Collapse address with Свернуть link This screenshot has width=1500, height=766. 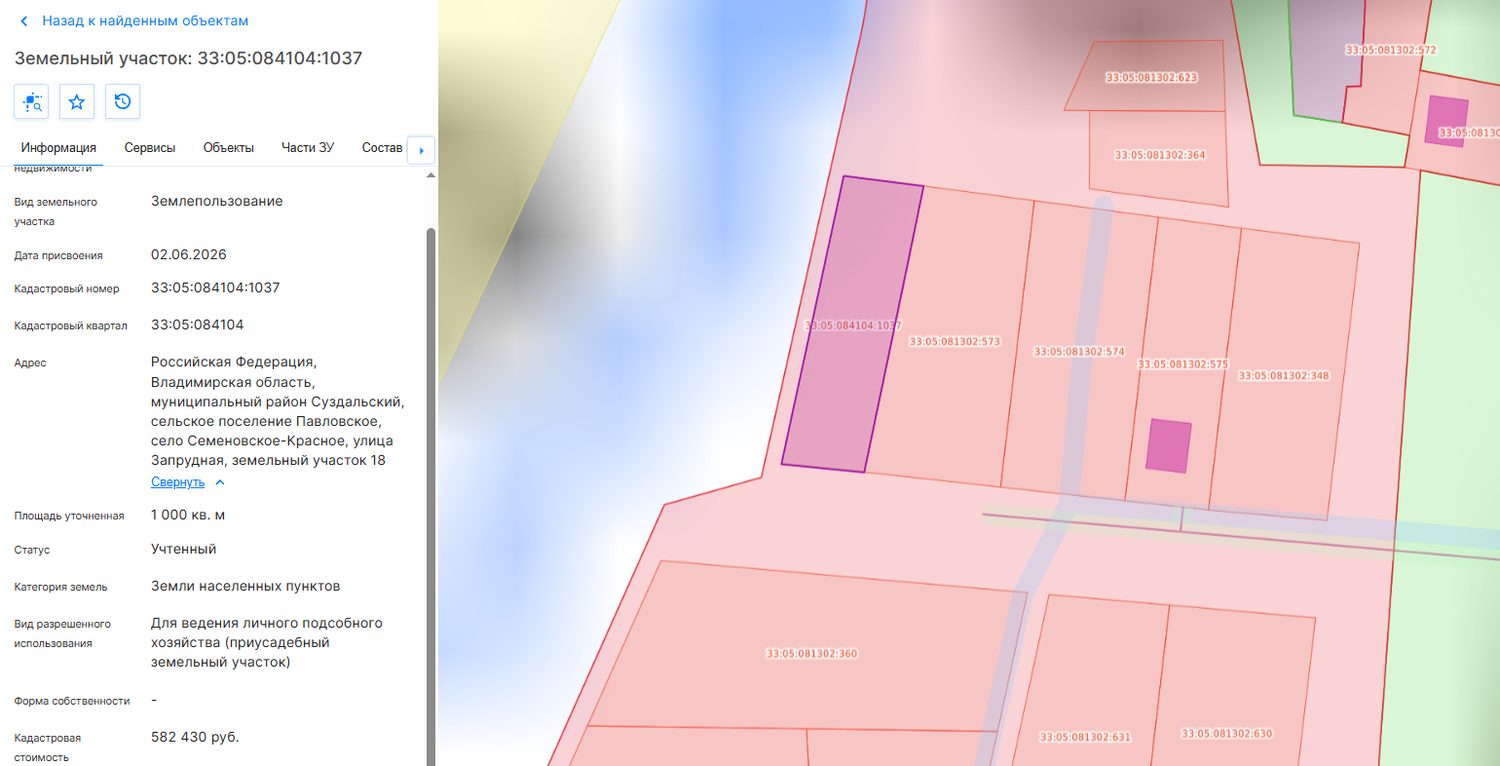[178, 482]
